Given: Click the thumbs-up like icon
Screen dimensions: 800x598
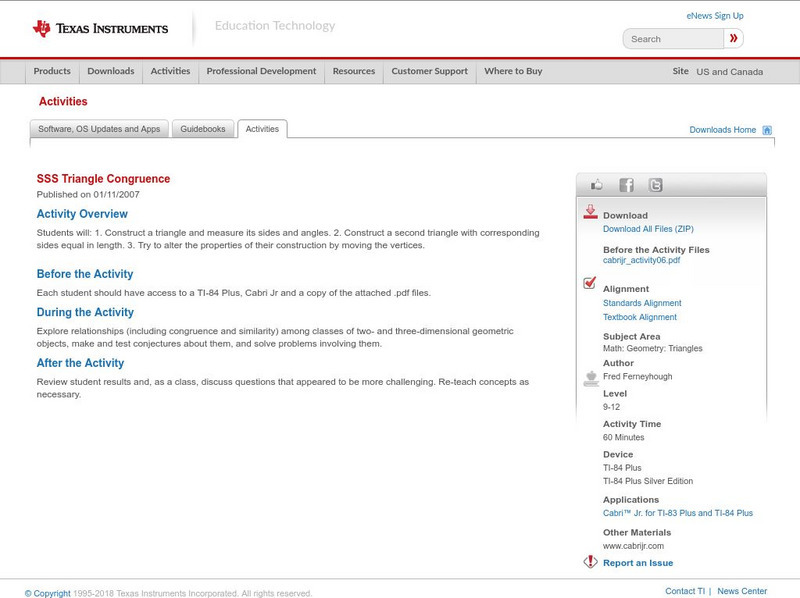Looking at the screenshot, I should (596, 185).
